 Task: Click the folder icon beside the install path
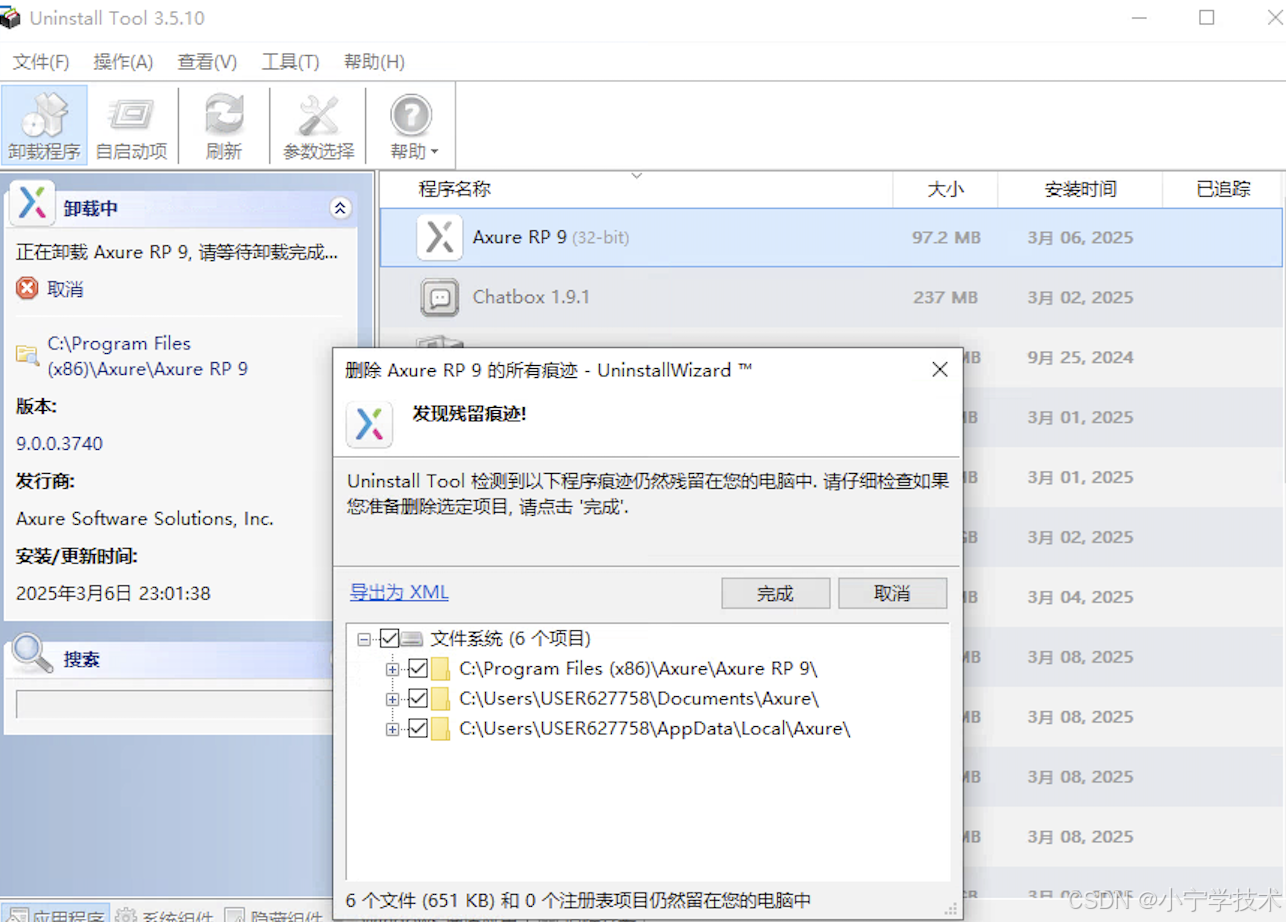[x=27, y=354]
